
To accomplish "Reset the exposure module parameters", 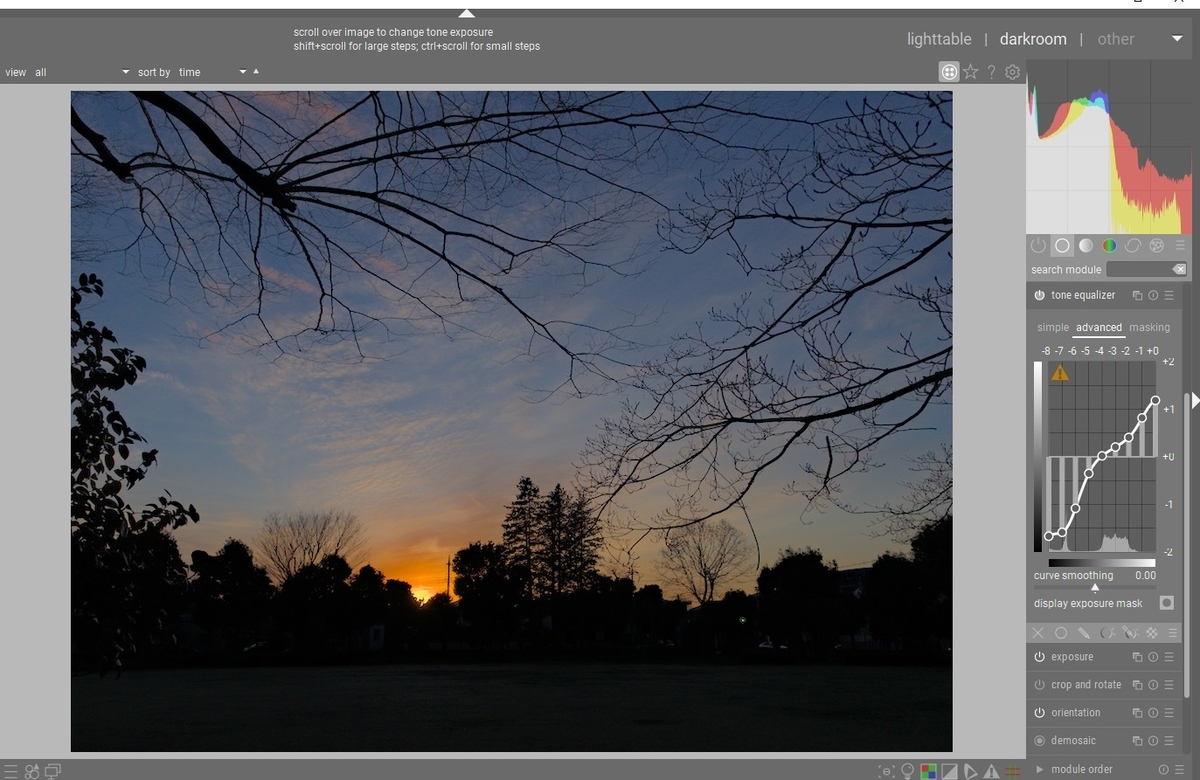I will pos(1153,657).
